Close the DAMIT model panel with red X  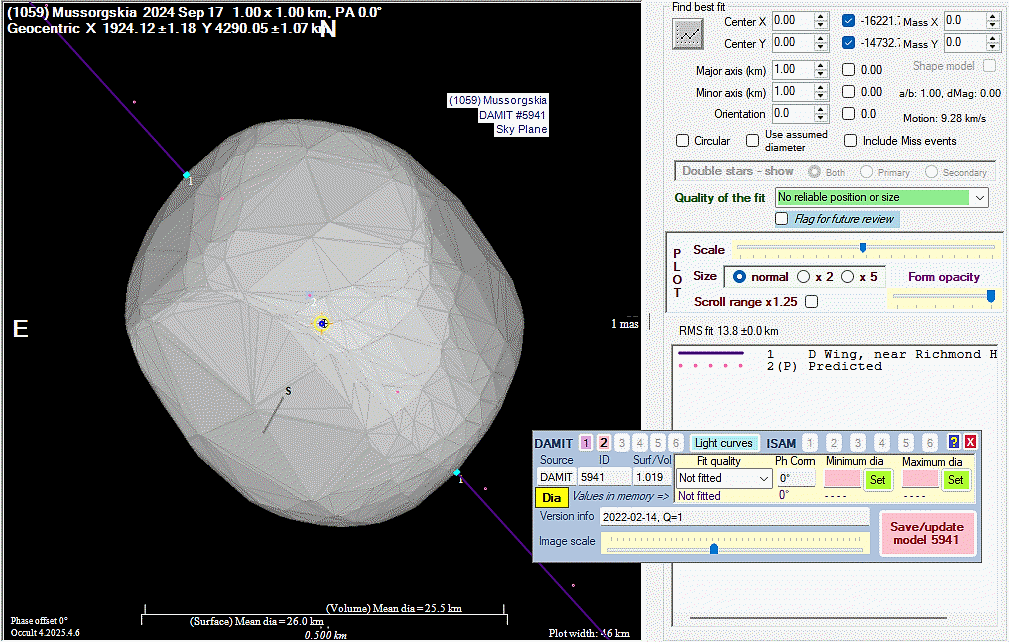tap(970, 442)
